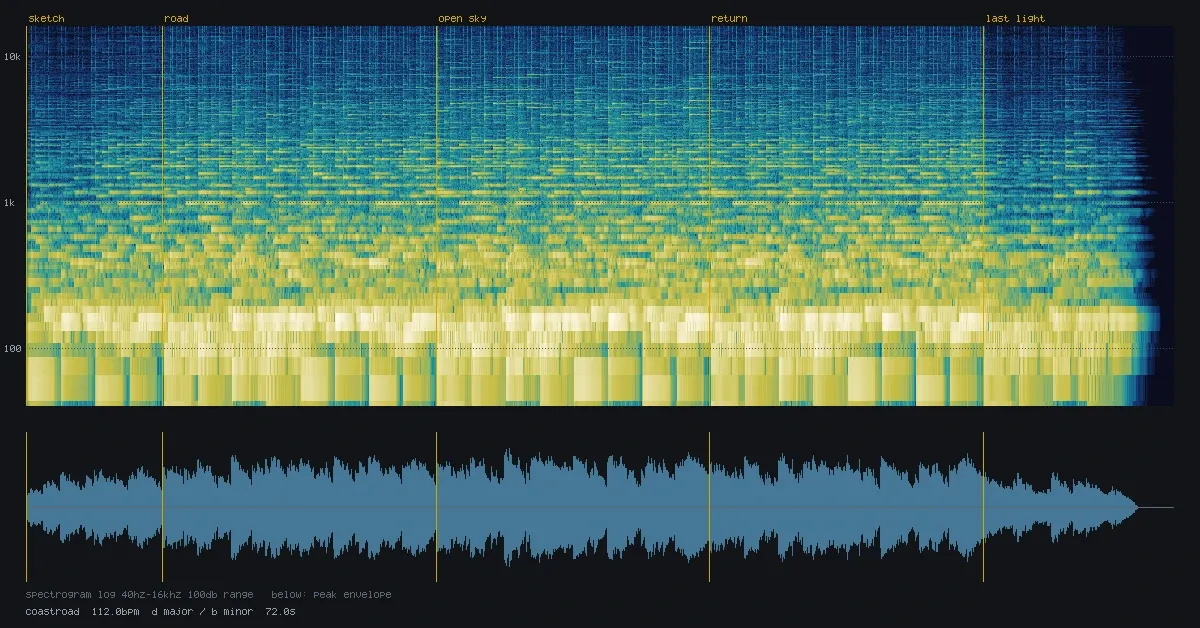Click the flat silent tail of the waveform
The height and width of the screenshot is (628, 1200).
pos(1157,507)
